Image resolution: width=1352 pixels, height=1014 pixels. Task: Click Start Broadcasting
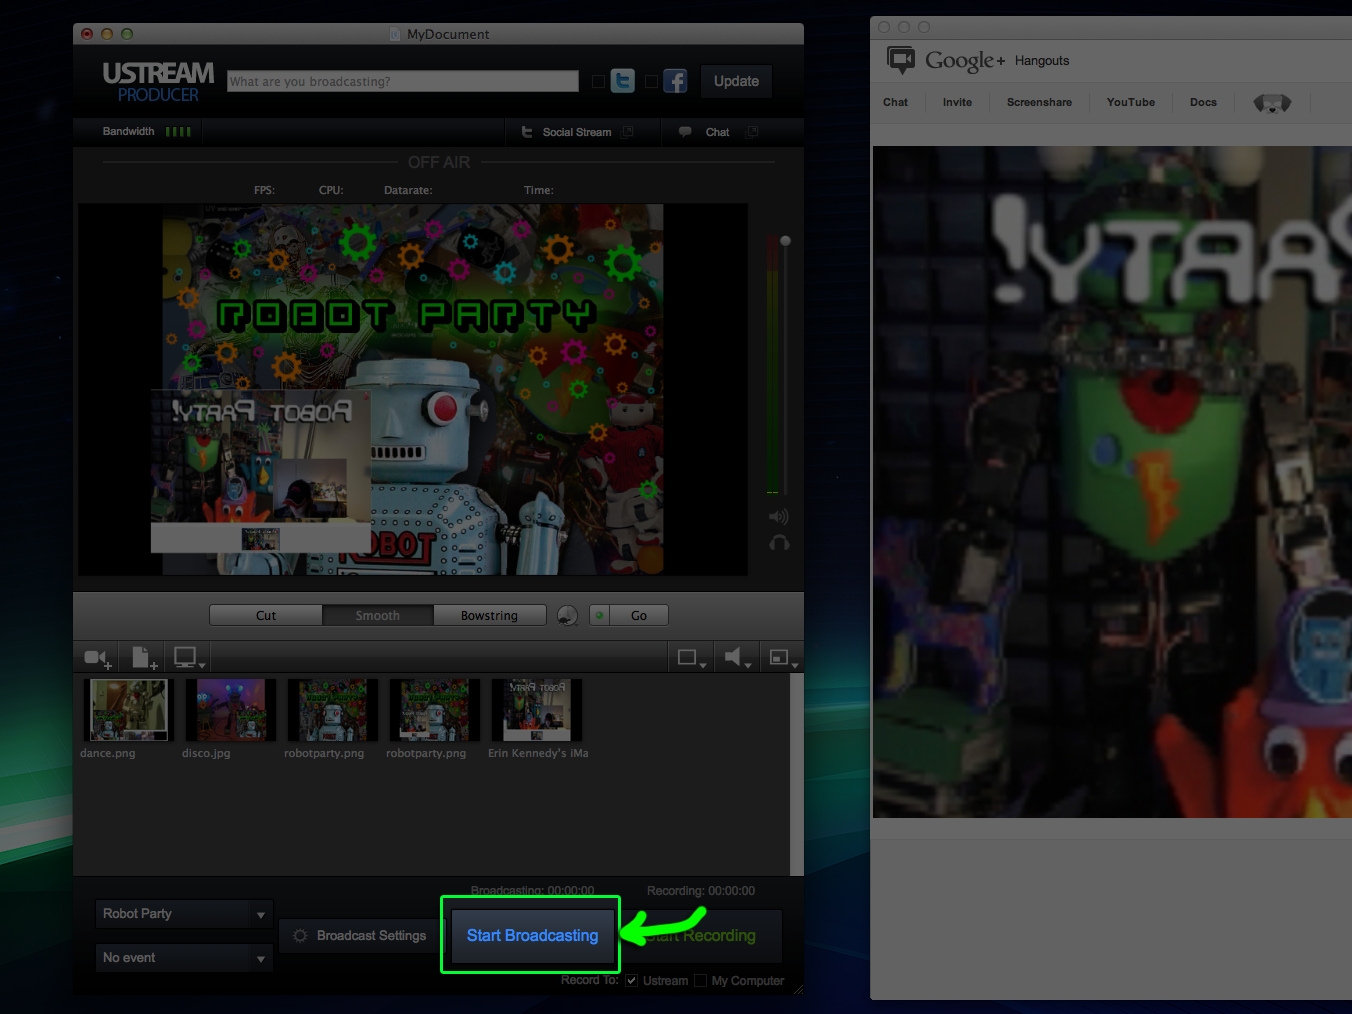pyautogui.click(x=532, y=936)
